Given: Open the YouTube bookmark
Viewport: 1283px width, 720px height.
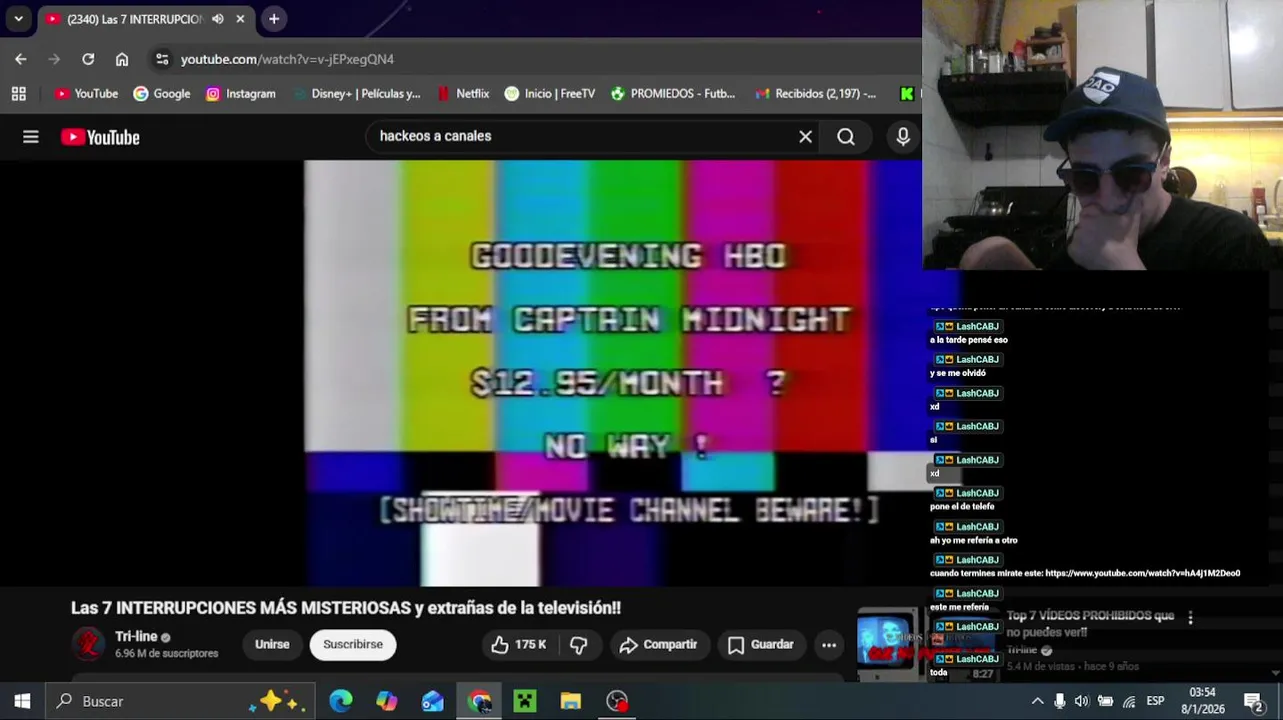Looking at the screenshot, I should tap(86, 93).
